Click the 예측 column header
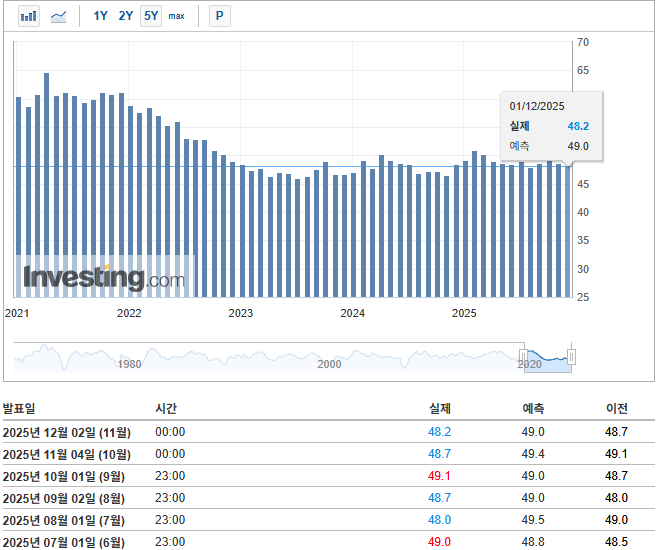This screenshot has height=550, width=659. (533, 409)
